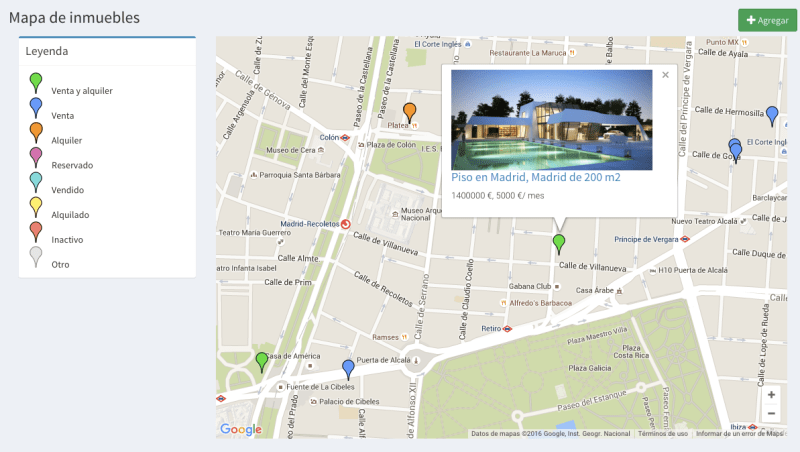
Task: Click the house photo in the popup
Action: coord(551,119)
